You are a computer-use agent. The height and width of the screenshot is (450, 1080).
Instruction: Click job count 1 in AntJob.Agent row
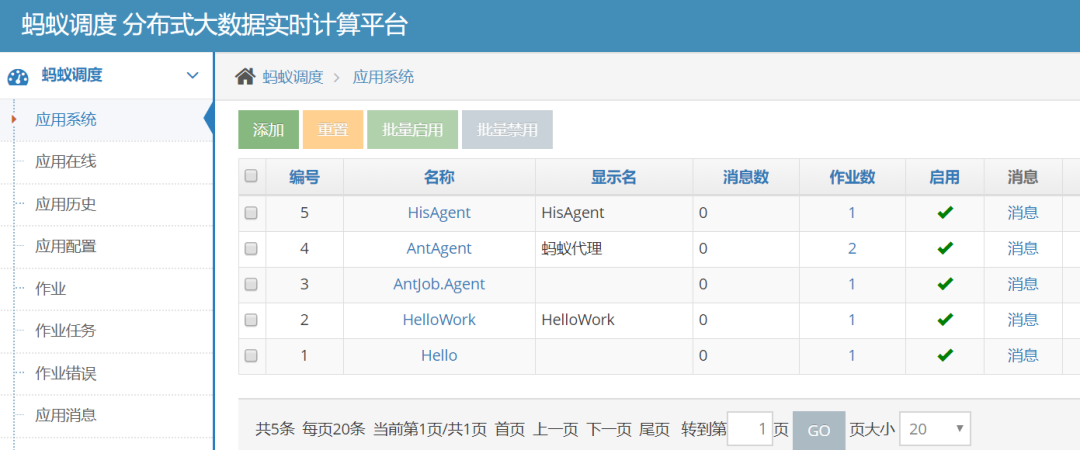tap(852, 284)
